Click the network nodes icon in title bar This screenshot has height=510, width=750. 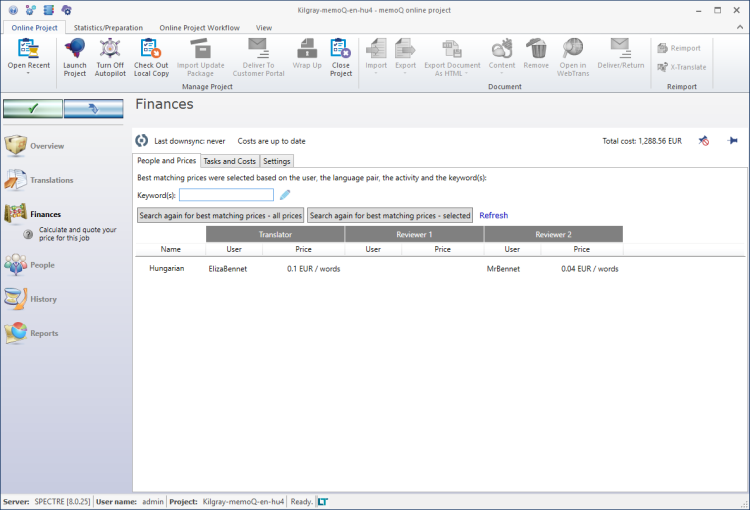[x=31, y=10]
